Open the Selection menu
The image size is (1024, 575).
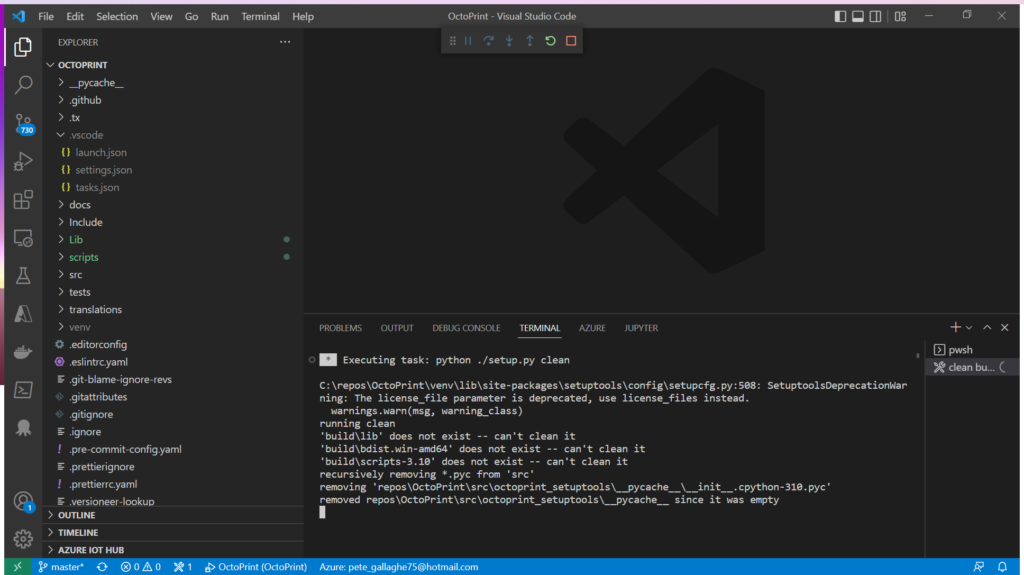(117, 16)
